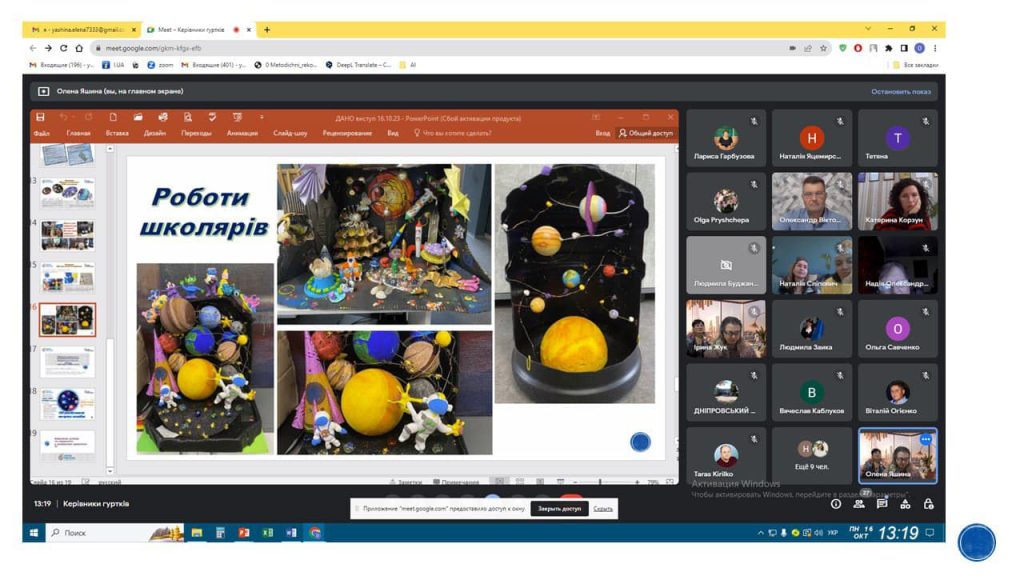Switch to the Дизайн ribbon tab

(x=155, y=133)
